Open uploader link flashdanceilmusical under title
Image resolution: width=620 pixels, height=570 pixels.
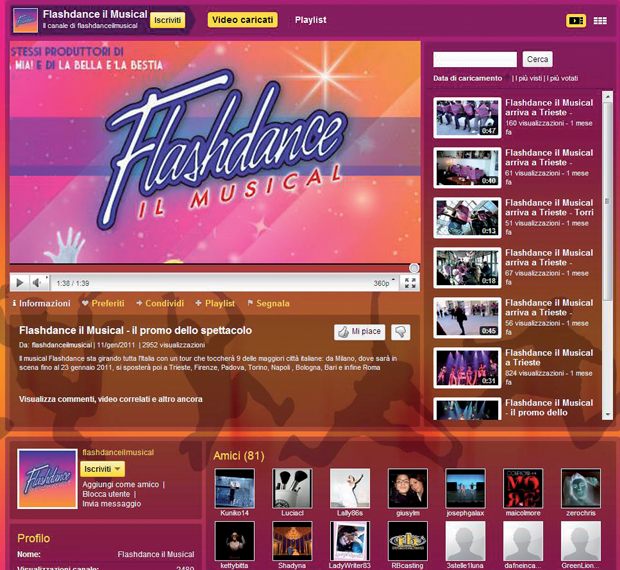coord(61,345)
